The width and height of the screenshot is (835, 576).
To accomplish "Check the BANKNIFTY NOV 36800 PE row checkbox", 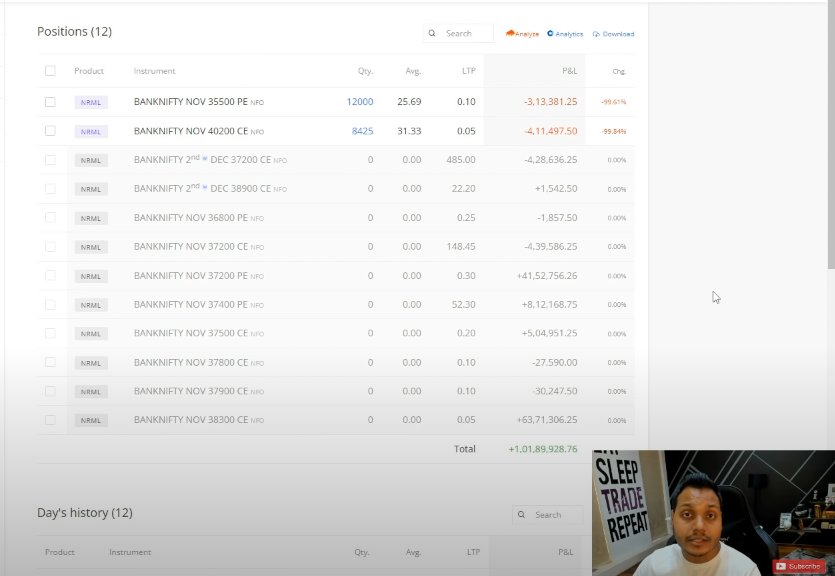I will pos(50,217).
